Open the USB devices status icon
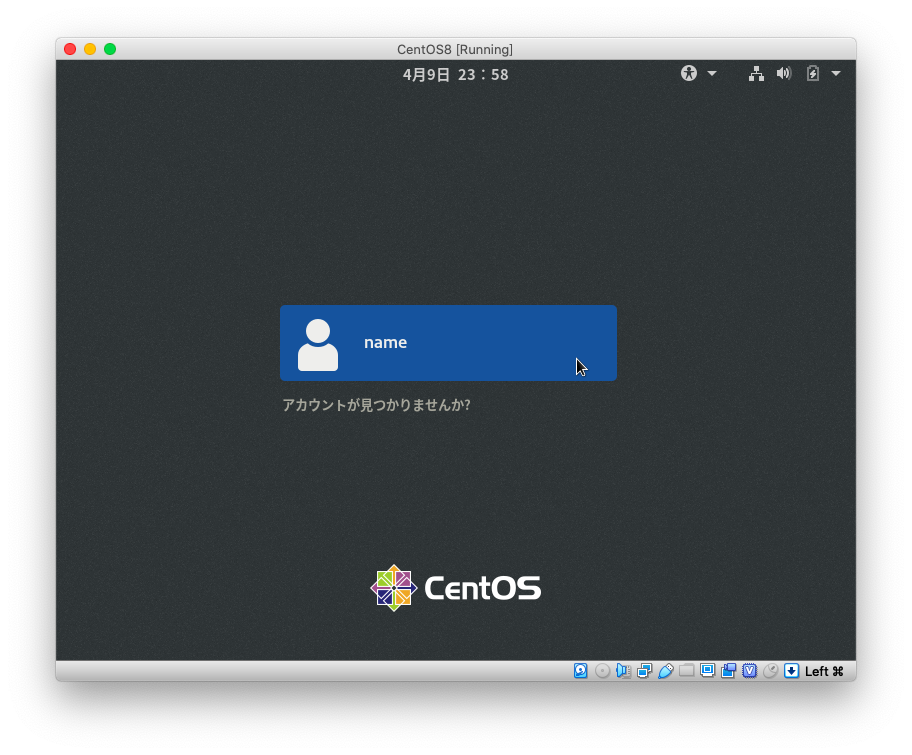 pyautogui.click(x=665, y=671)
